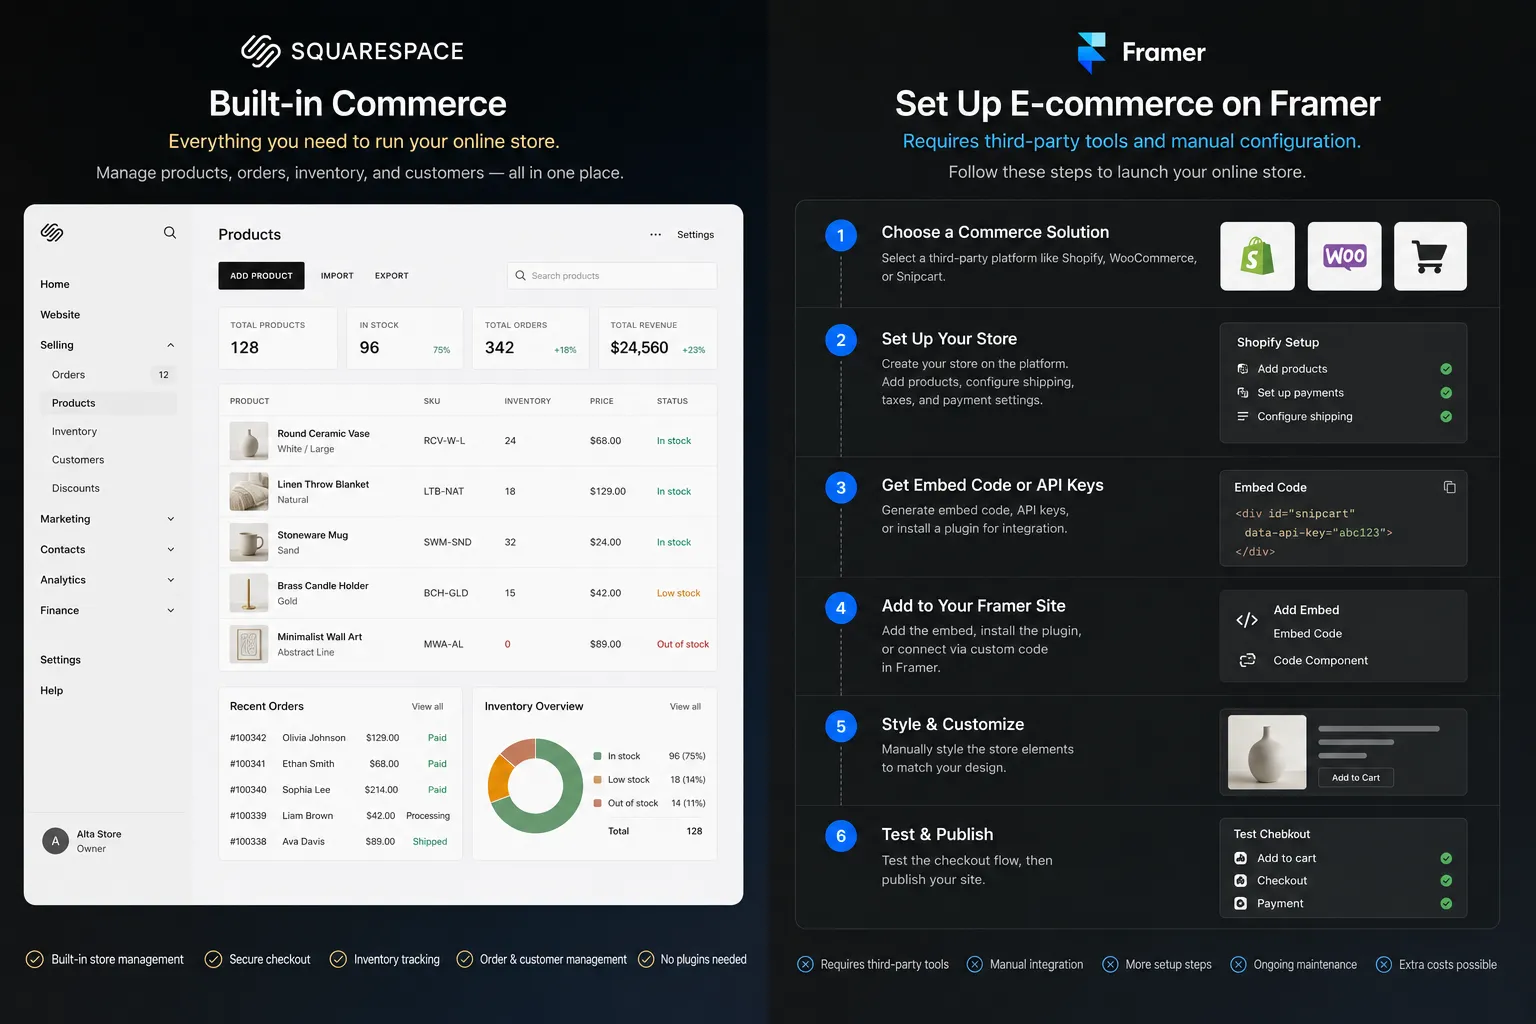Open the three-dot more options menu
The image size is (1536, 1024).
[x=655, y=235]
